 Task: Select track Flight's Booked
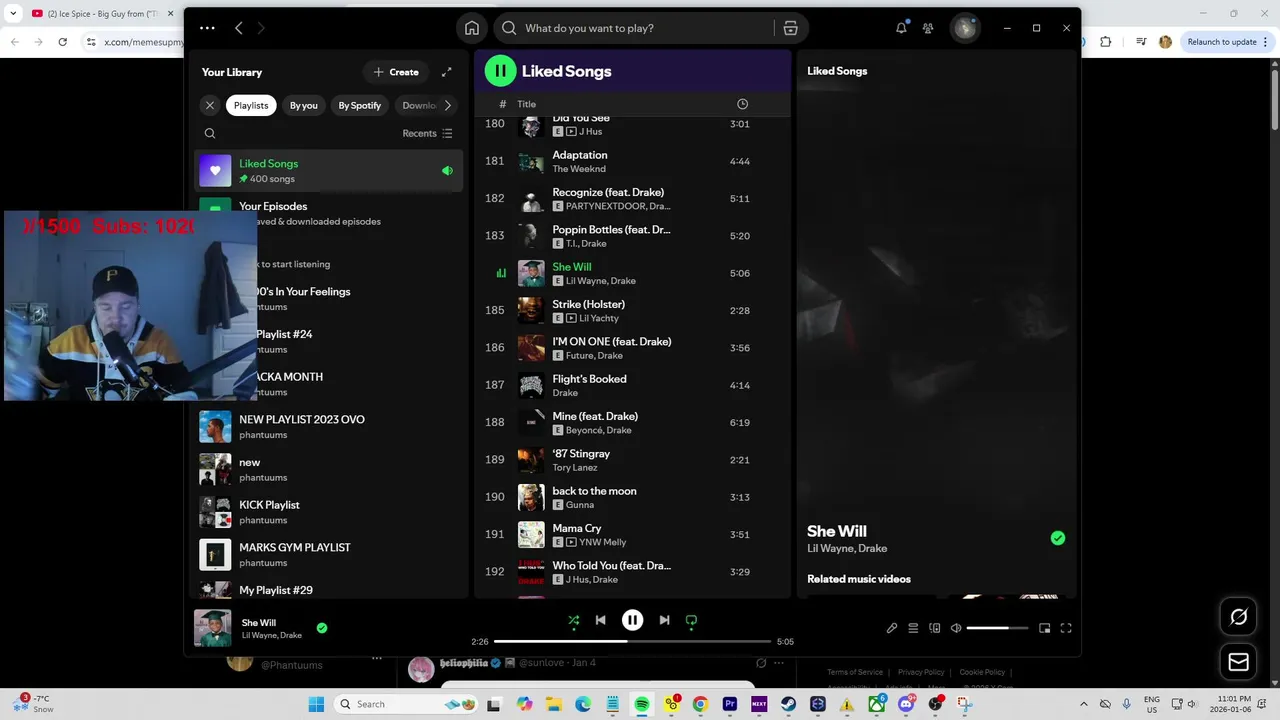pyautogui.click(x=630, y=385)
